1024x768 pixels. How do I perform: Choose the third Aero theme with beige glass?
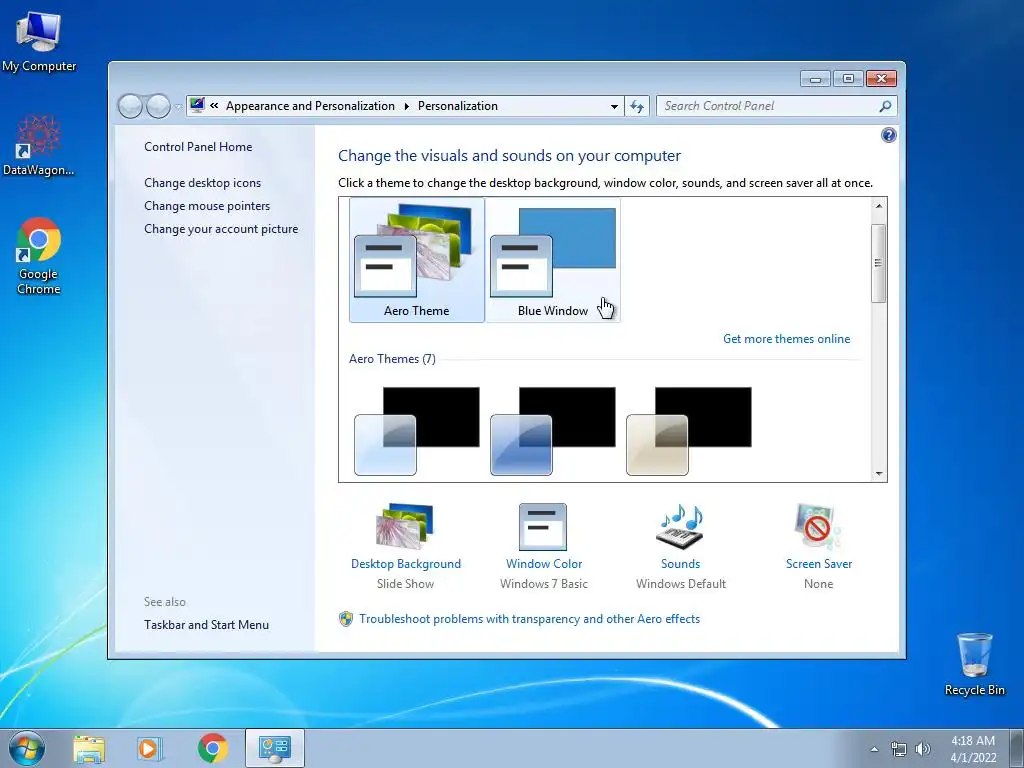click(688, 431)
